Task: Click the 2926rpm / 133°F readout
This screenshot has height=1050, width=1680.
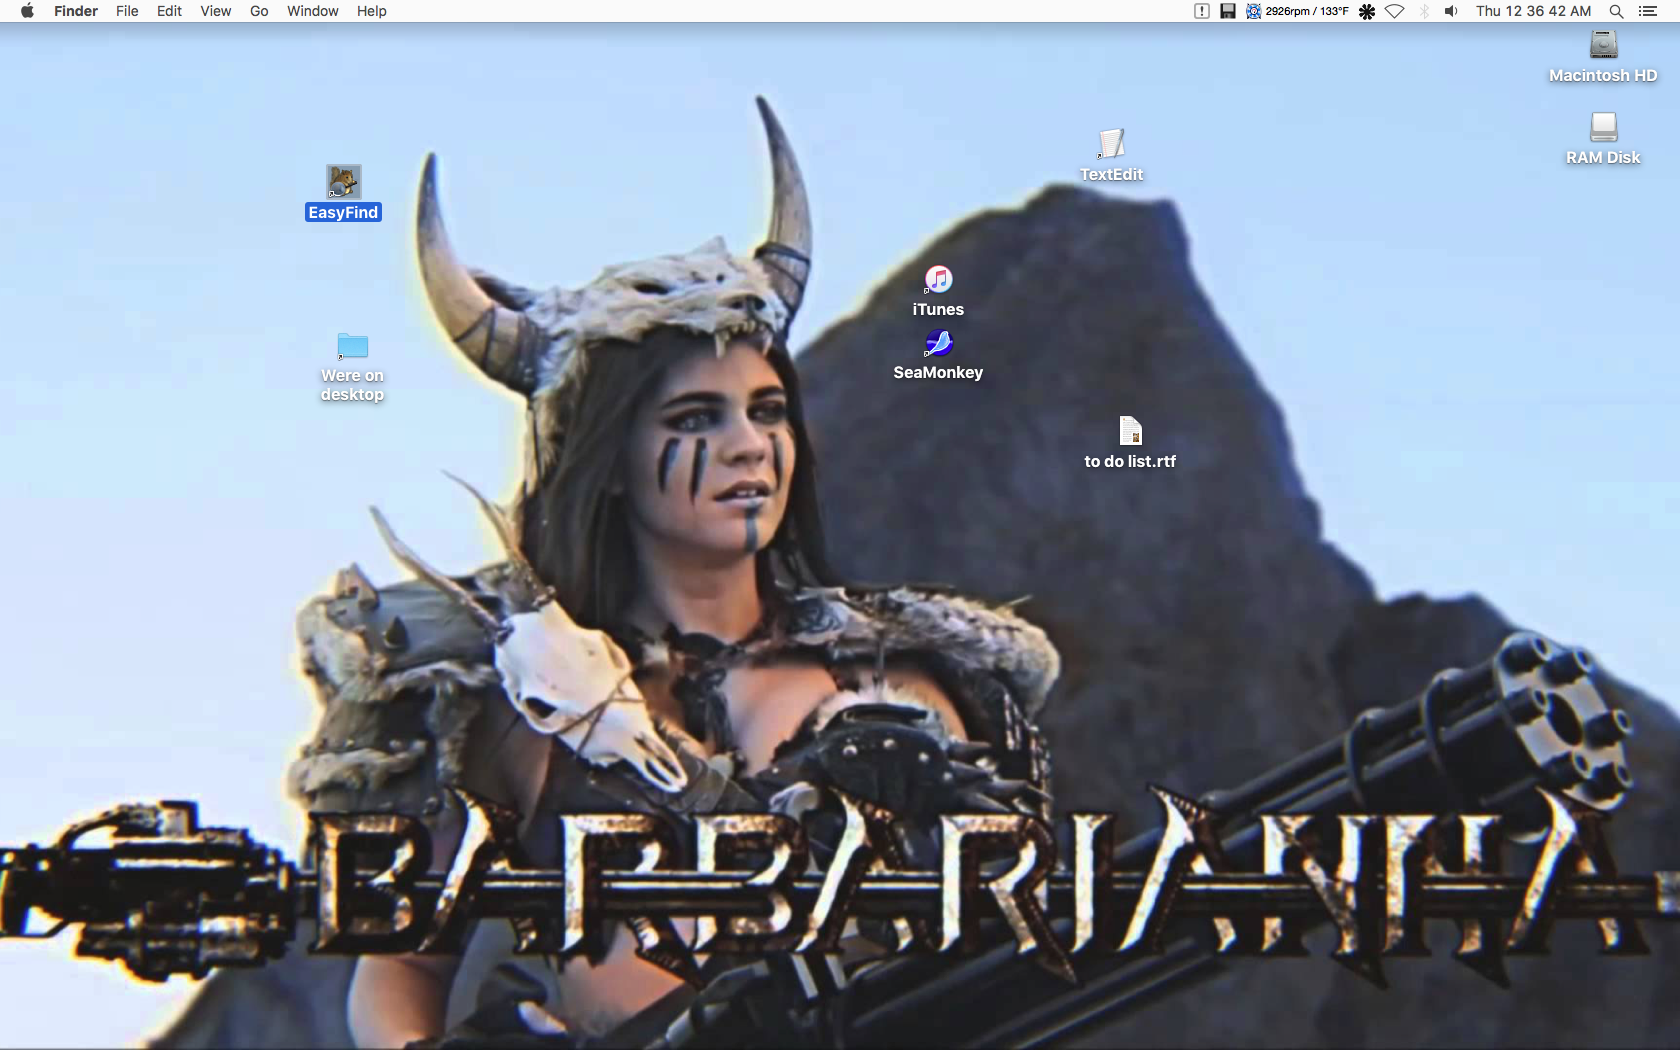Action: point(1306,11)
